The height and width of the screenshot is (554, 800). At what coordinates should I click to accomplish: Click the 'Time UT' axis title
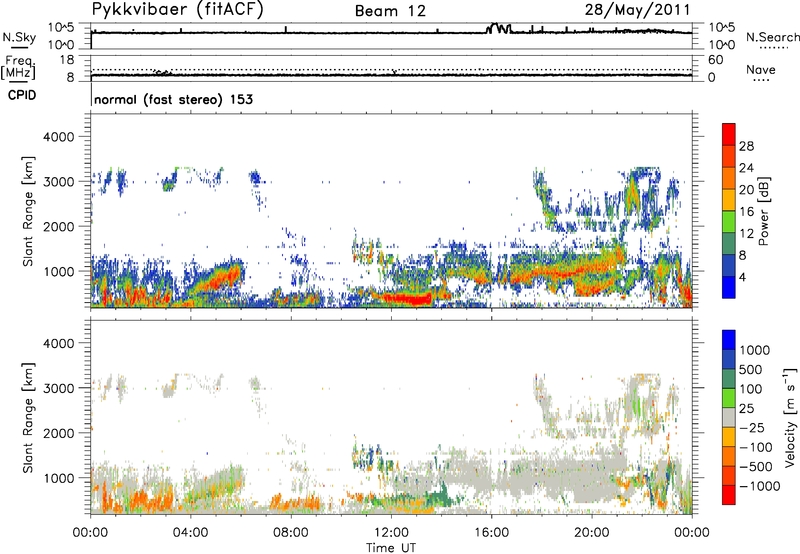[391, 548]
